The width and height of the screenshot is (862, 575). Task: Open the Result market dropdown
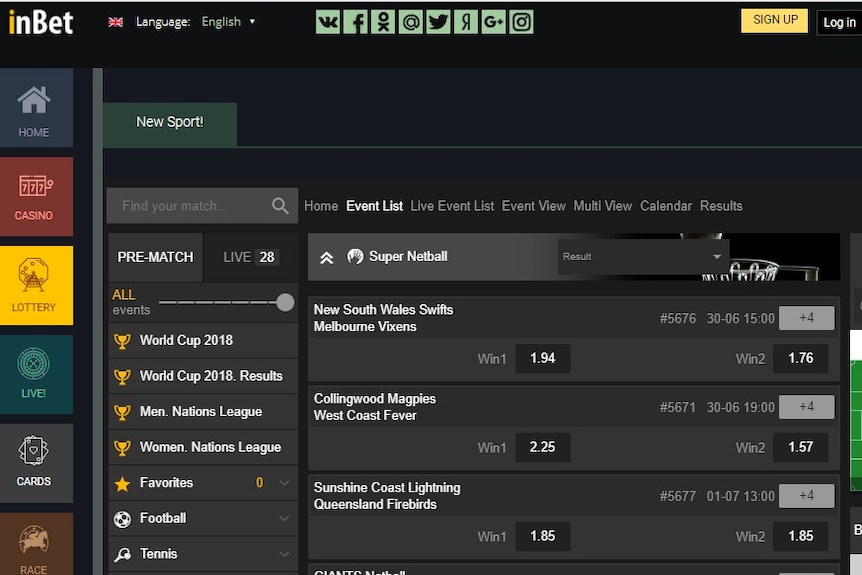click(x=642, y=256)
